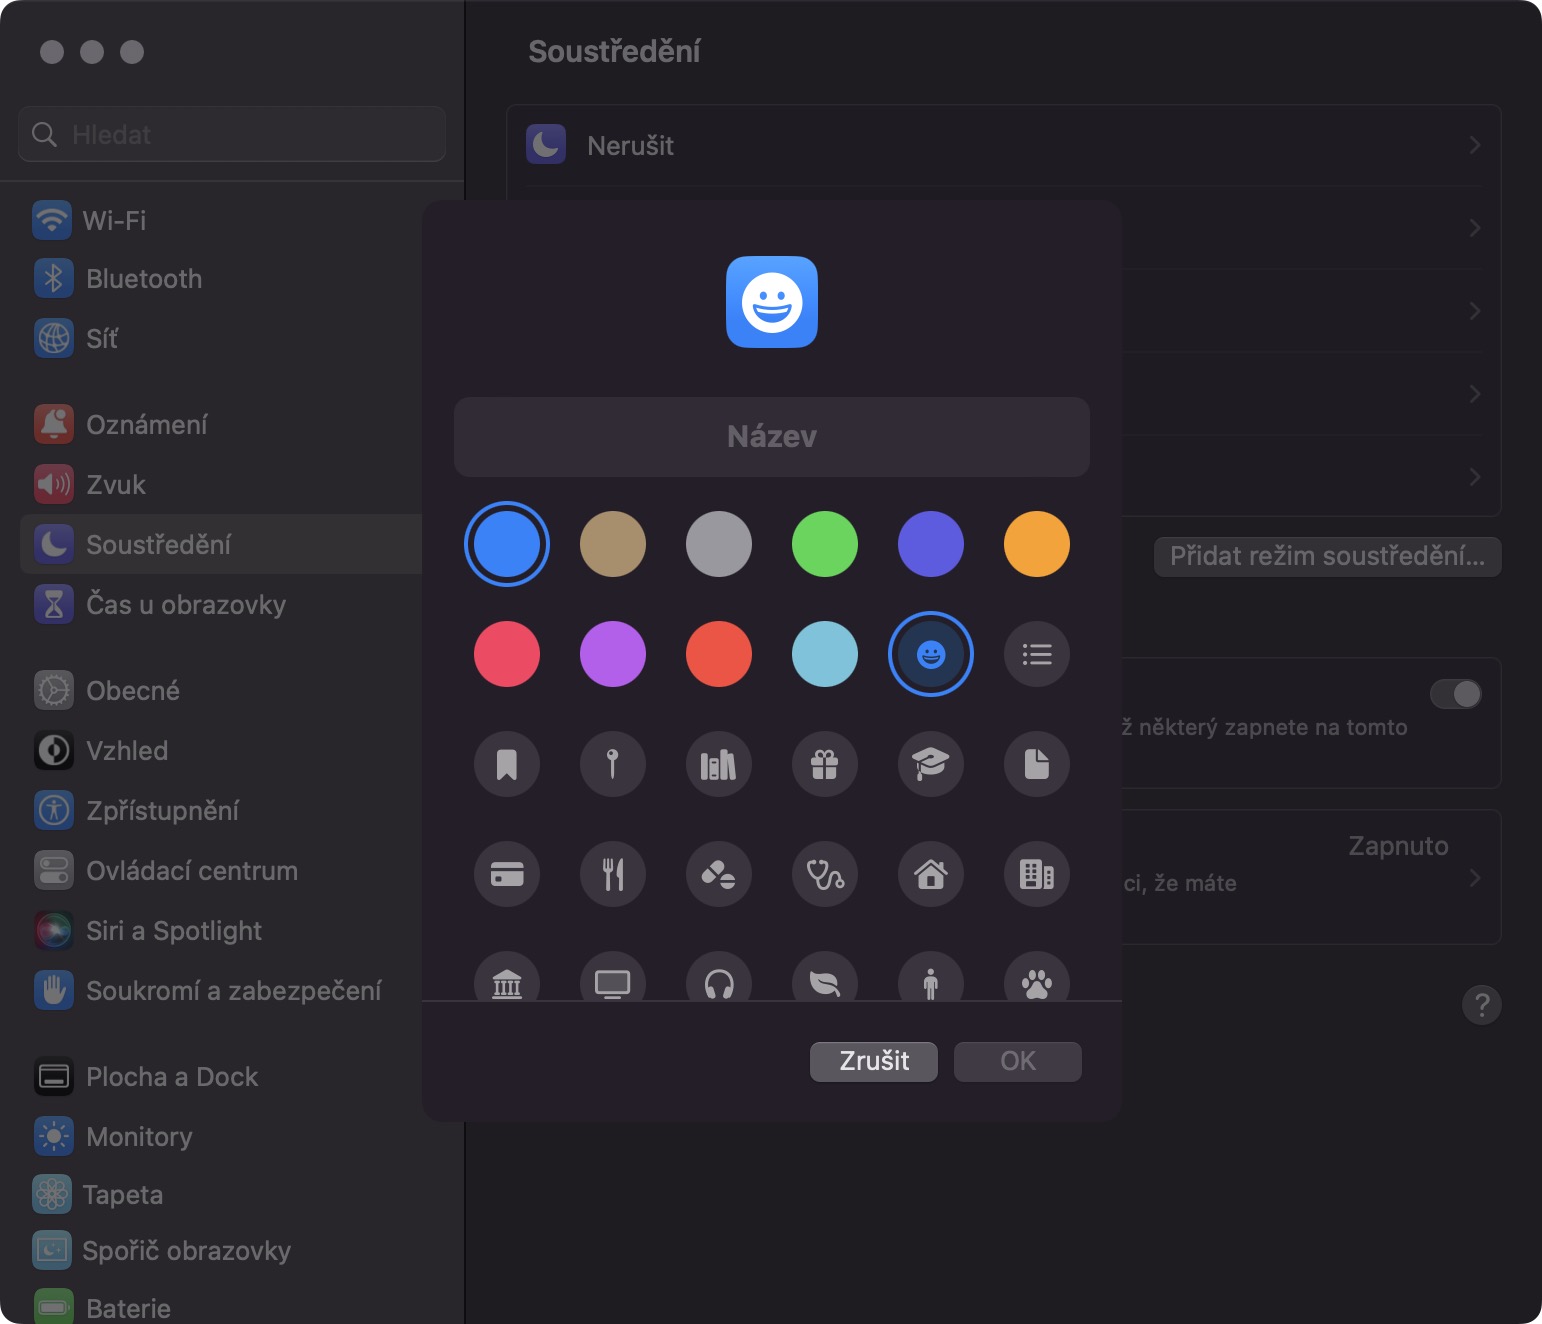1542x1324 pixels.
Task: Choose the red-orange color swatch
Action: (x=719, y=654)
